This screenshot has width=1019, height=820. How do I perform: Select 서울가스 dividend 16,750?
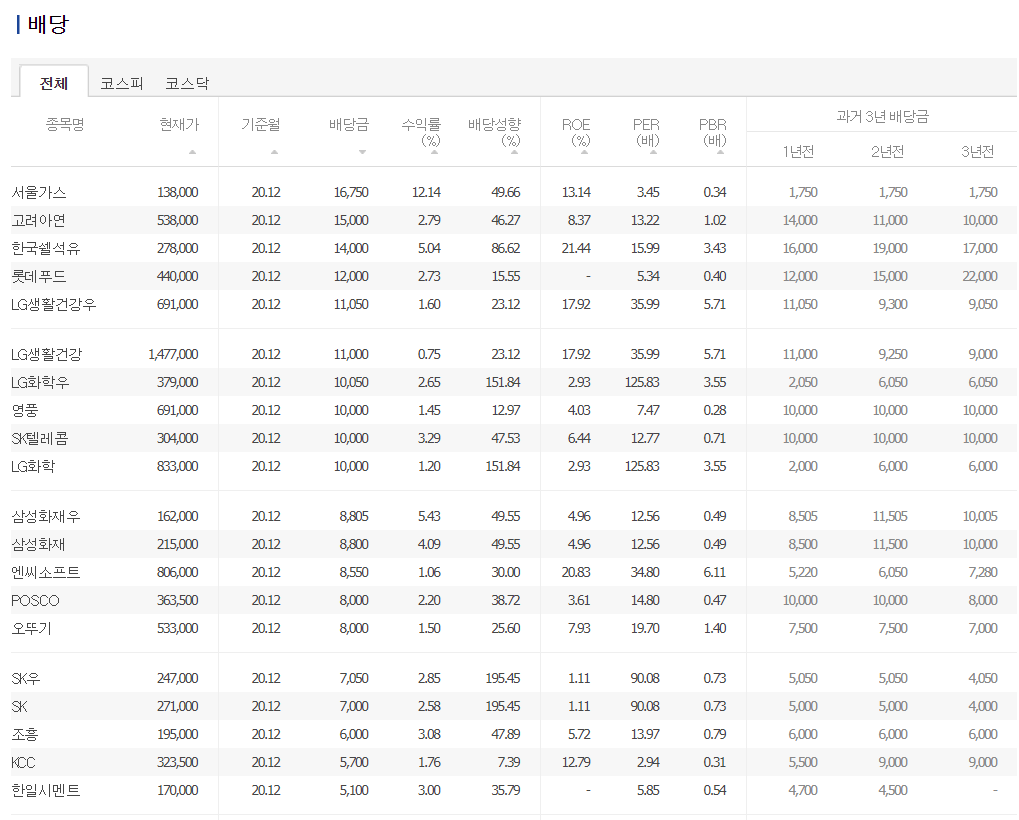click(351, 192)
